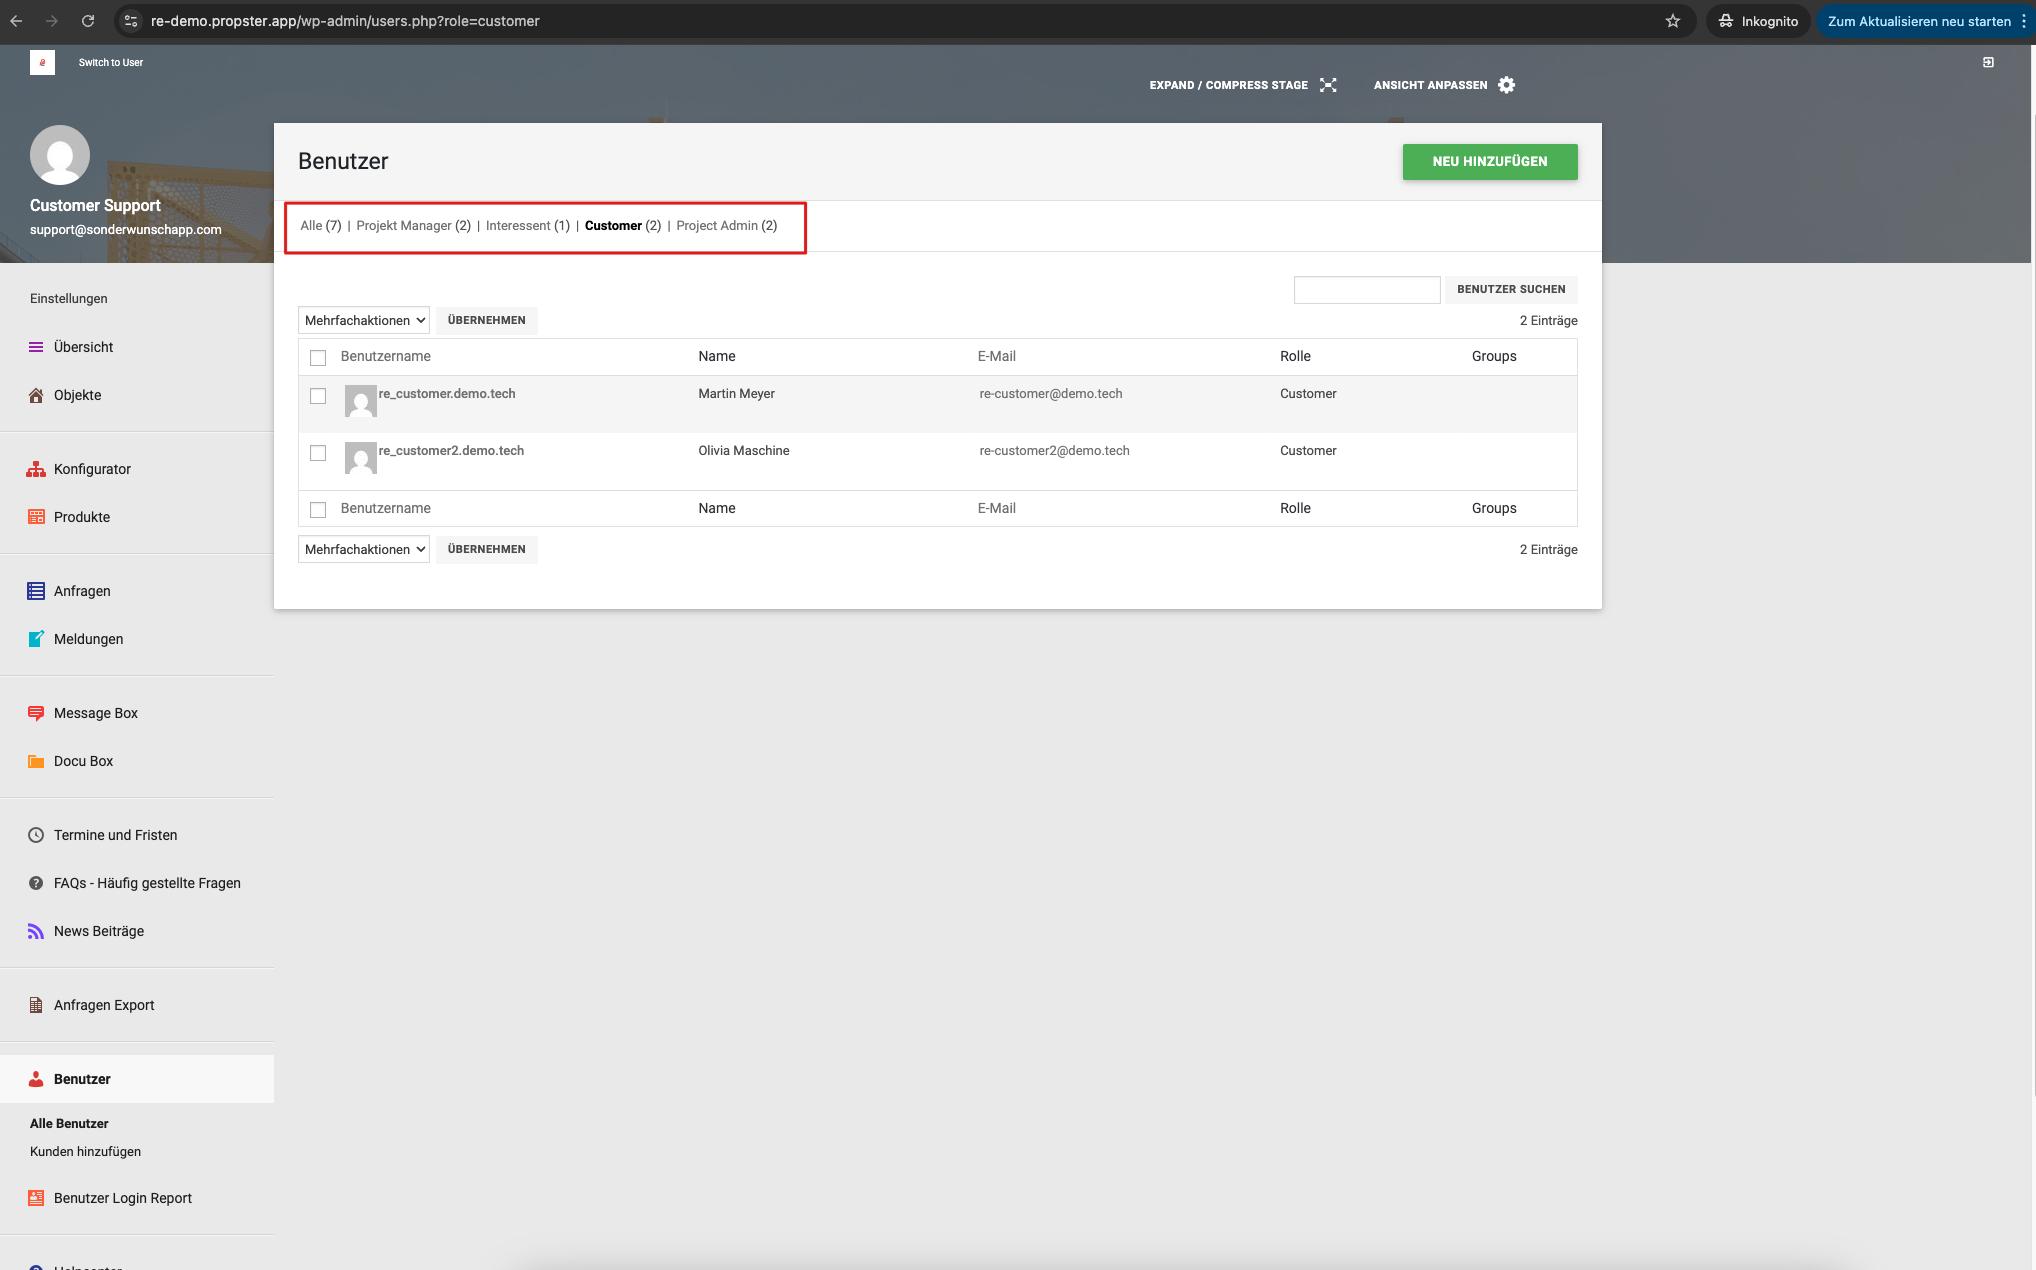Screen dimensions: 2036x1270
Task: Select the checkbox for re_customer2.demo.tech
Action: click(318, 453)
